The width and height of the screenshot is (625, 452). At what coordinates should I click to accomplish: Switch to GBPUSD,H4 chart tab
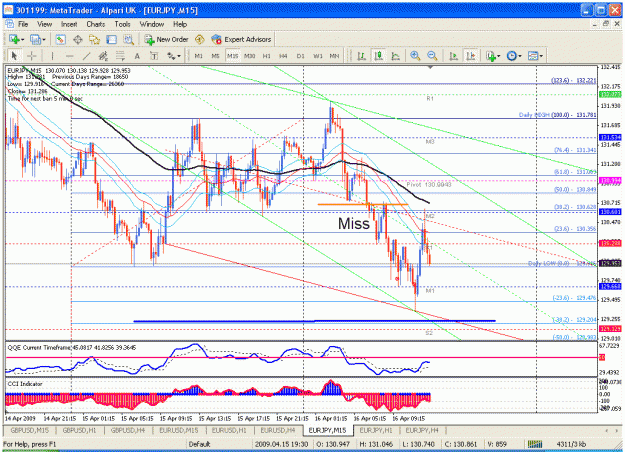point(128,430)
